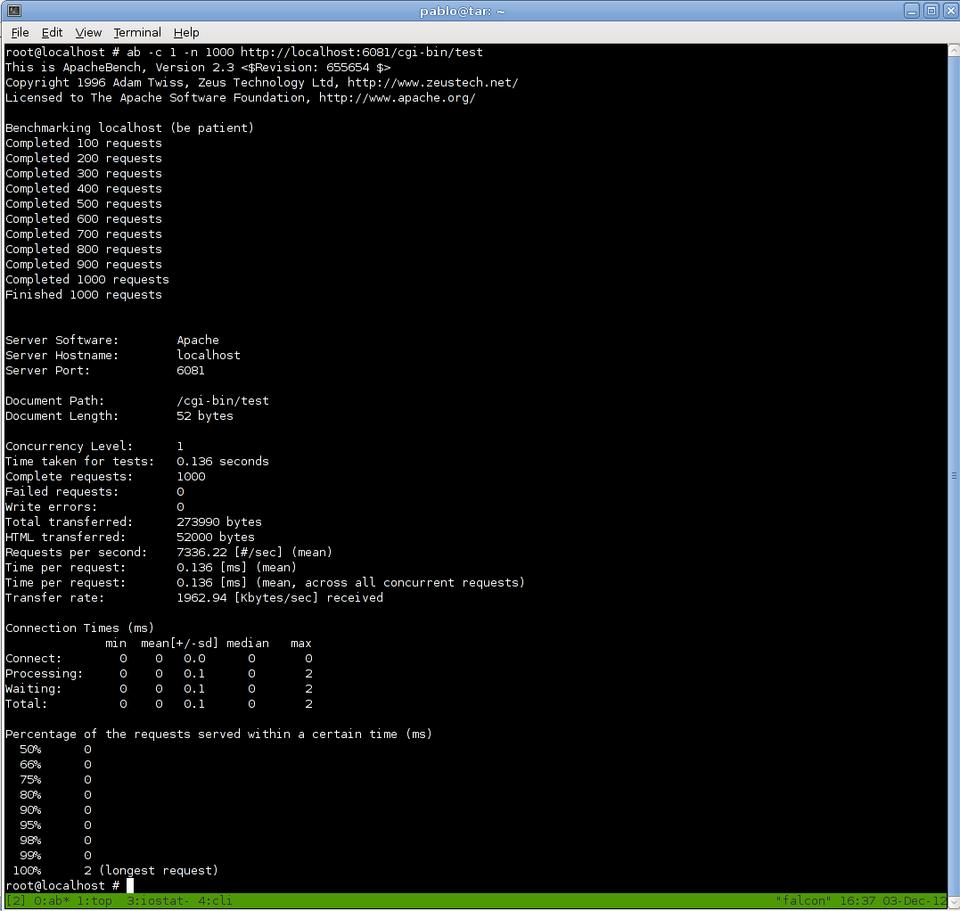Viewport: 960px width, 911px height.
Task: Click the "falcon" hostname in status bar
Action: tap(803, 901)
